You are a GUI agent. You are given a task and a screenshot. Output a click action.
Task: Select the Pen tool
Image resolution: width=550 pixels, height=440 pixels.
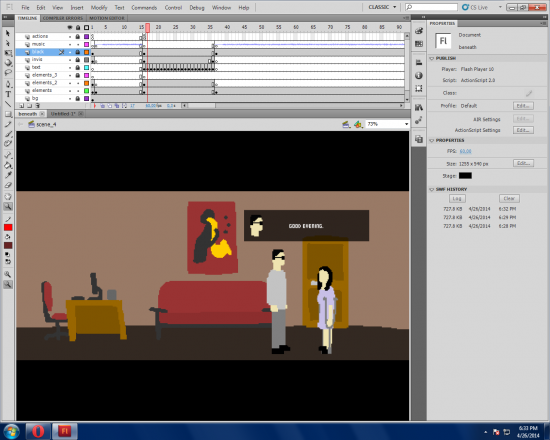pyautogui.click(x=8, y=84)
